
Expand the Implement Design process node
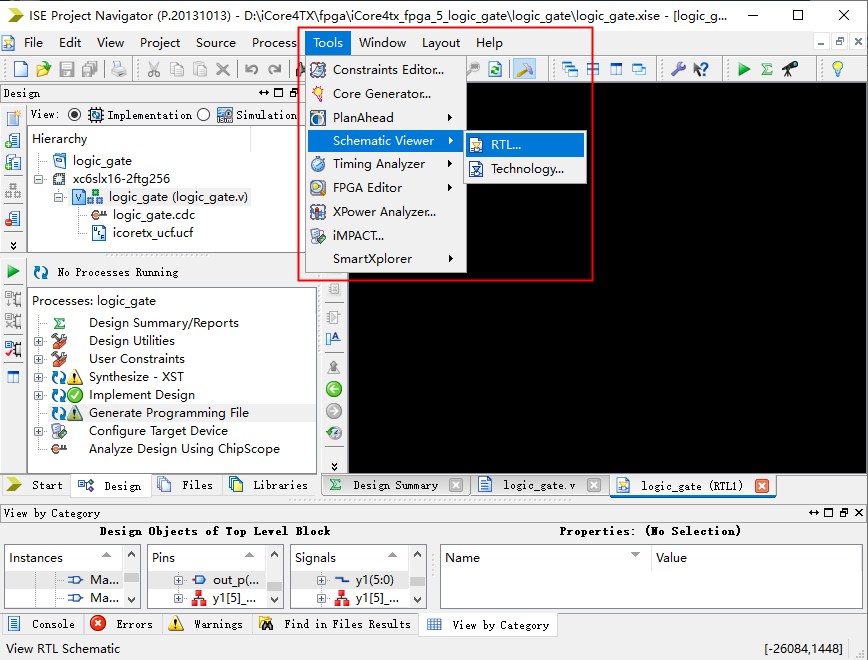point(39,395)
